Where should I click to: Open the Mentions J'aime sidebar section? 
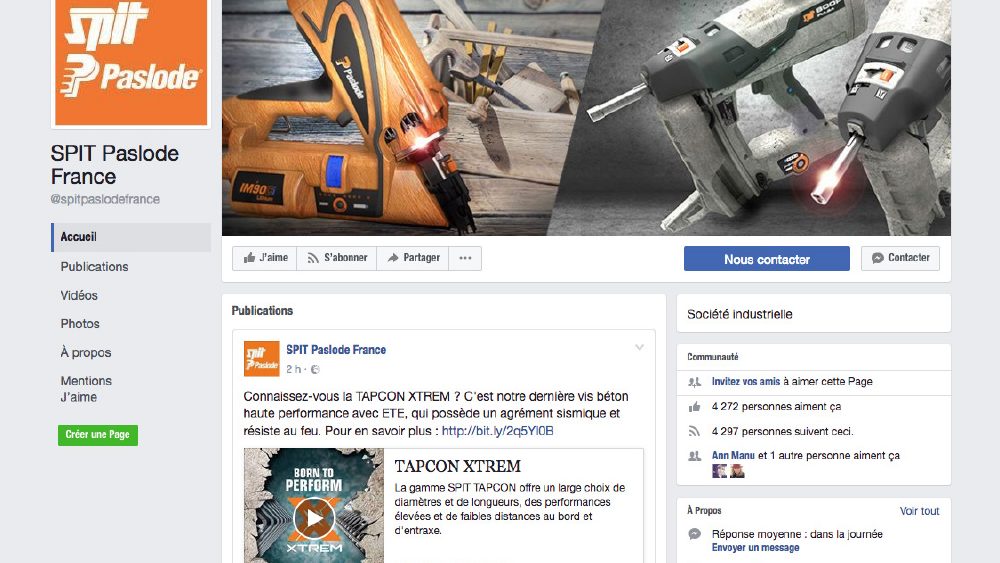86,388
